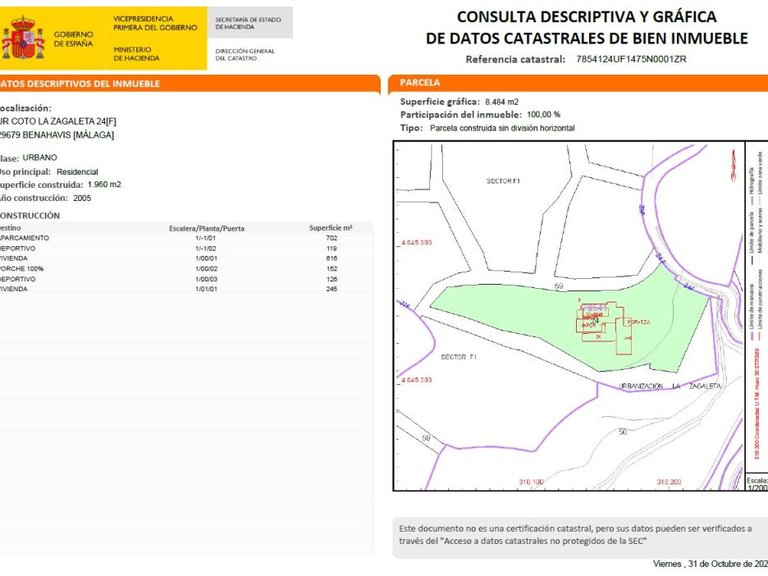768x576 pixels.
Task: Click the 'CONSTRUCCIÓN' subsection heading
Action: pos(30,216)
